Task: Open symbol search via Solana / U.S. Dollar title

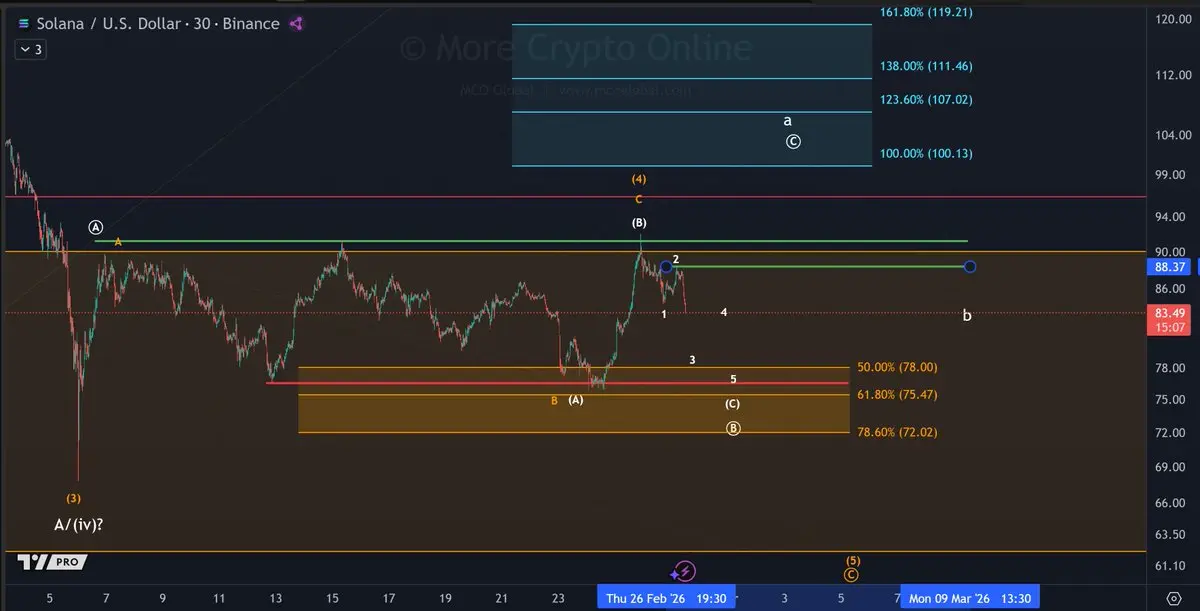Action: click(x=108, y=23)
